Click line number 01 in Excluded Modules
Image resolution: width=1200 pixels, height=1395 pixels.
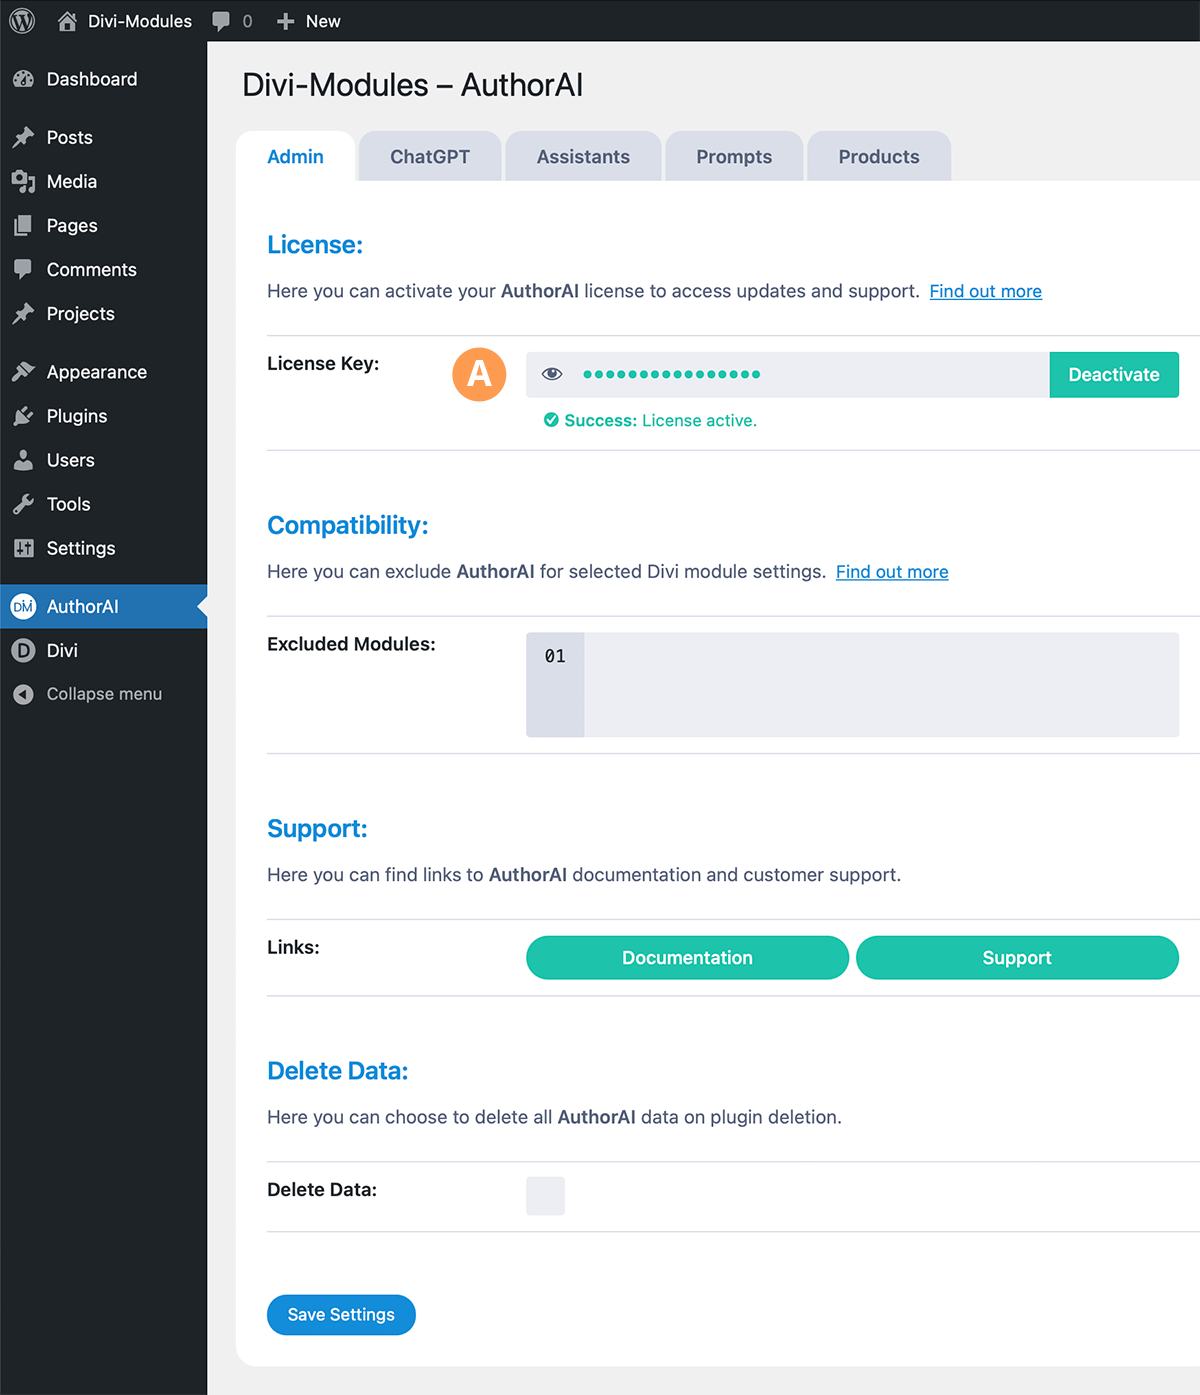(555, 656)
